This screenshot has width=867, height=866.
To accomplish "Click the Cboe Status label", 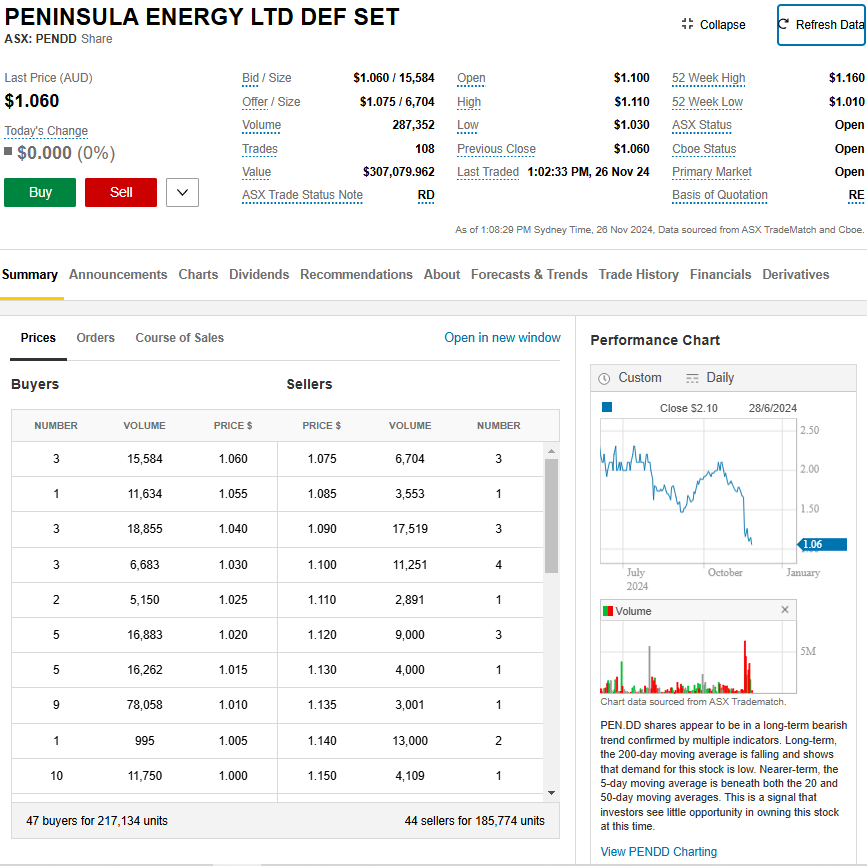I will click(704, 149).
